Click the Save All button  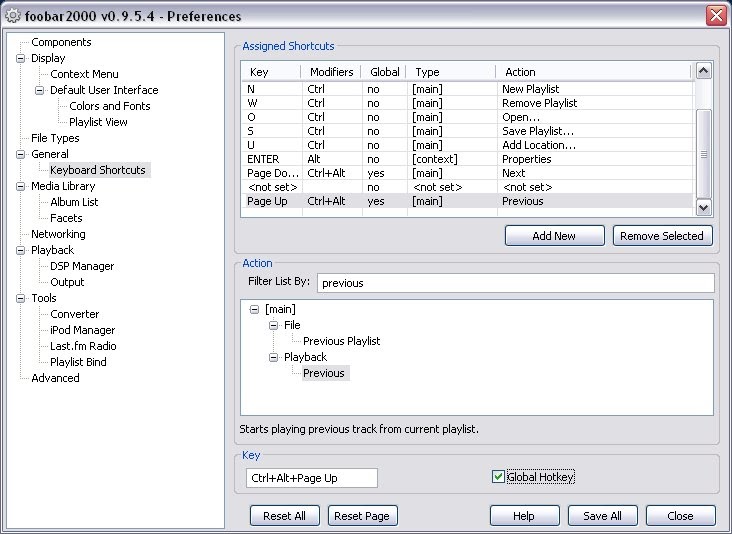(x=603, y=516)
